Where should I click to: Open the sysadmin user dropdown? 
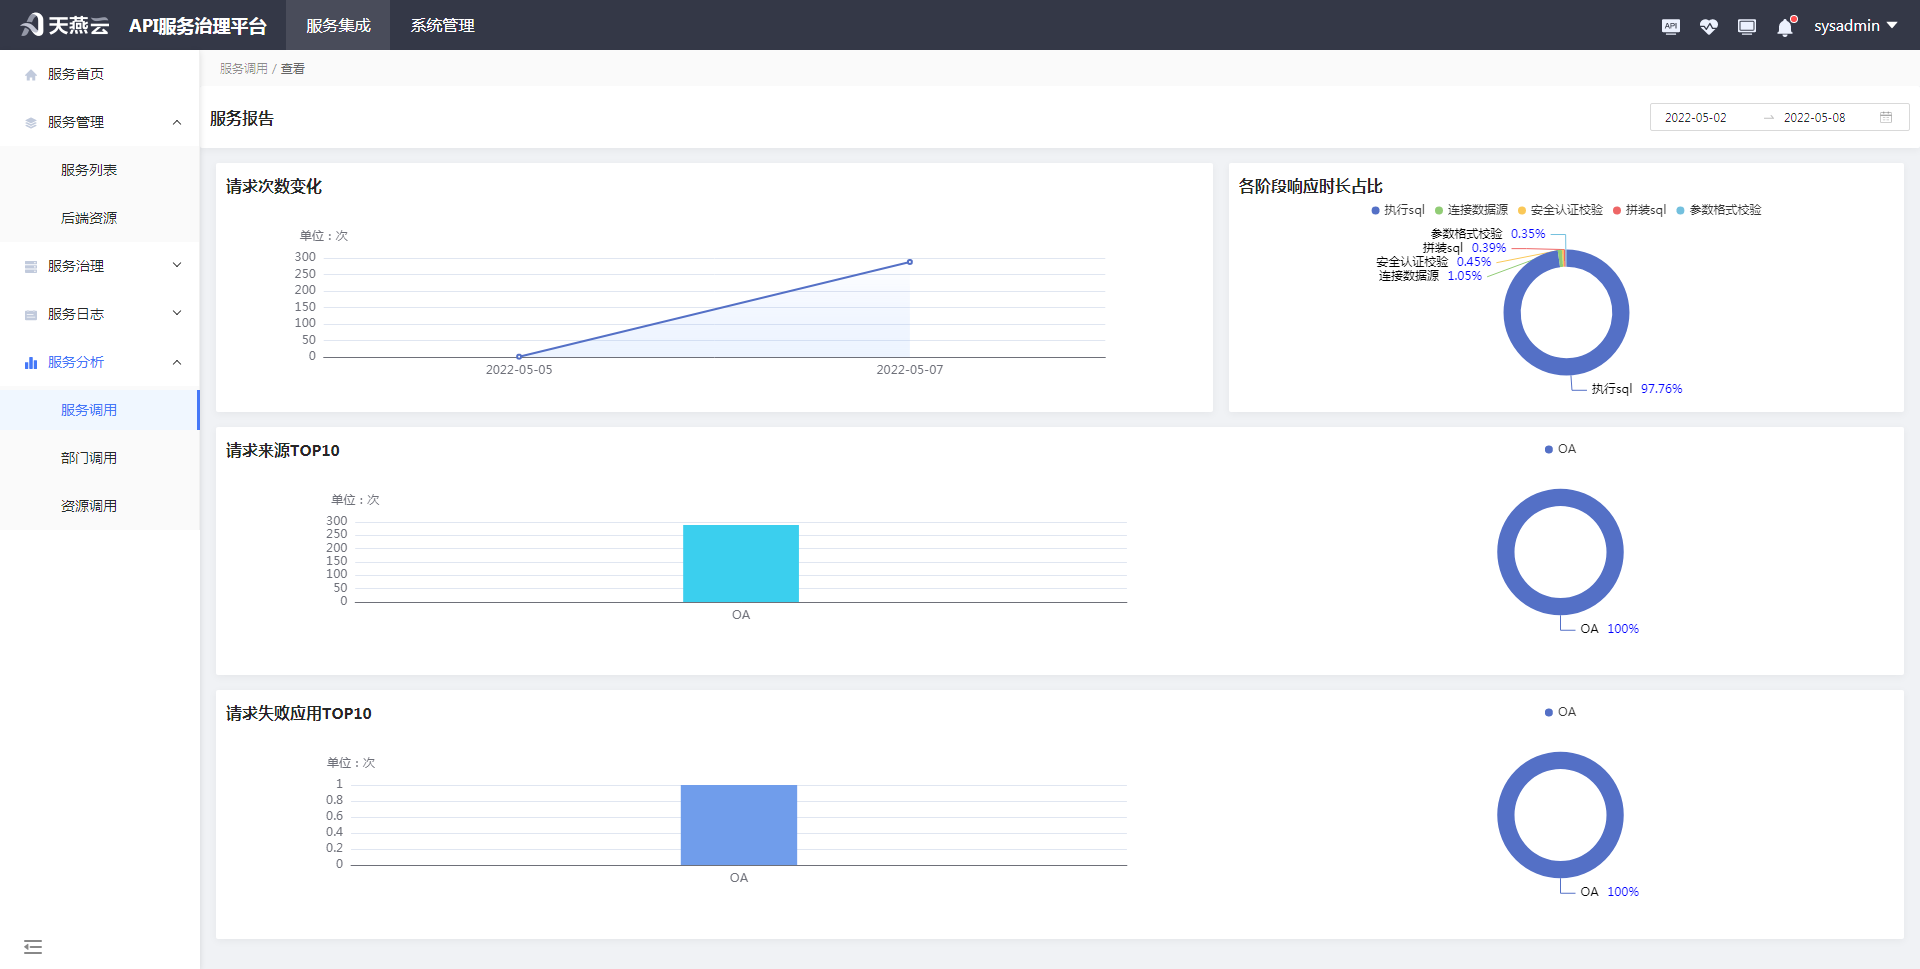(1855, 26)
